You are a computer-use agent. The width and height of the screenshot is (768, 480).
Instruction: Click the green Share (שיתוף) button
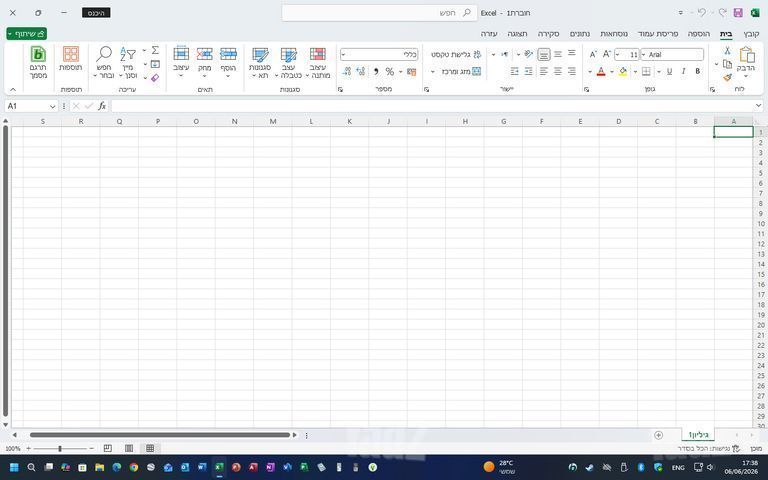point(26,33)
